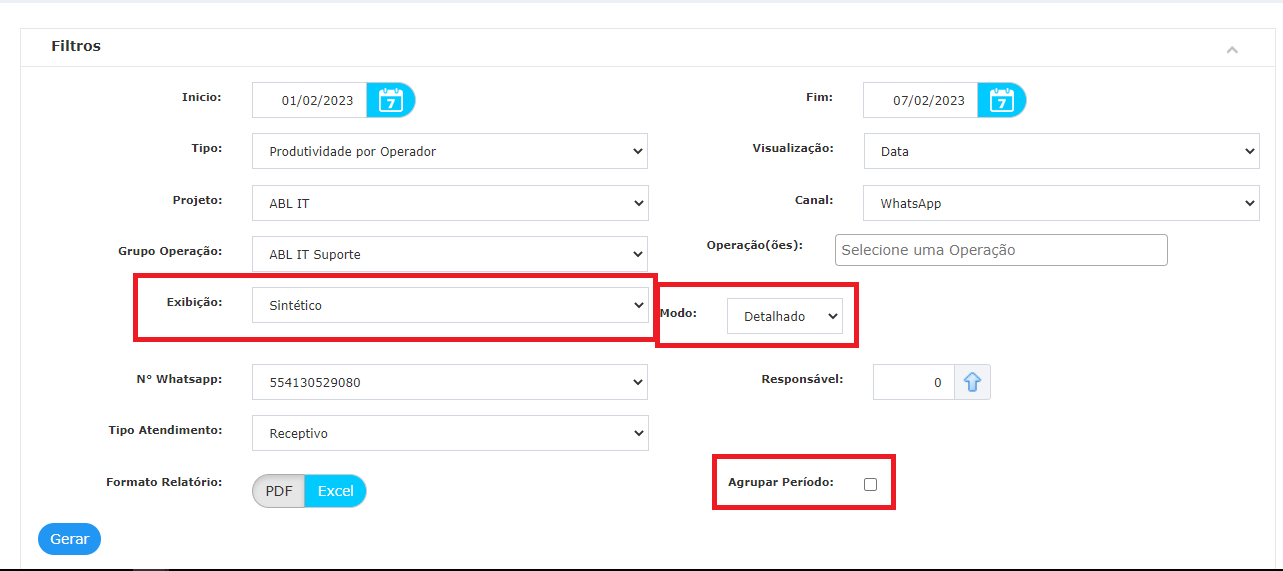This screenshot has height=571, width=1283.
Task: Check the Agrupar Período checkbox
Action: (x=870, y=484)
